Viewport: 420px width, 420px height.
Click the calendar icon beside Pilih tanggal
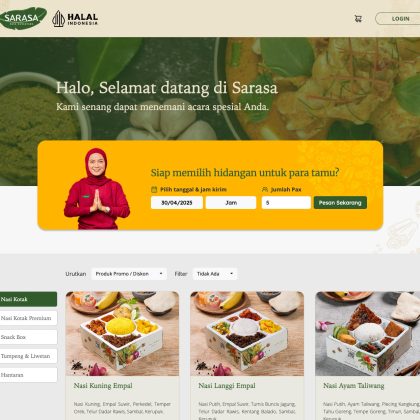tap(154, 189)
